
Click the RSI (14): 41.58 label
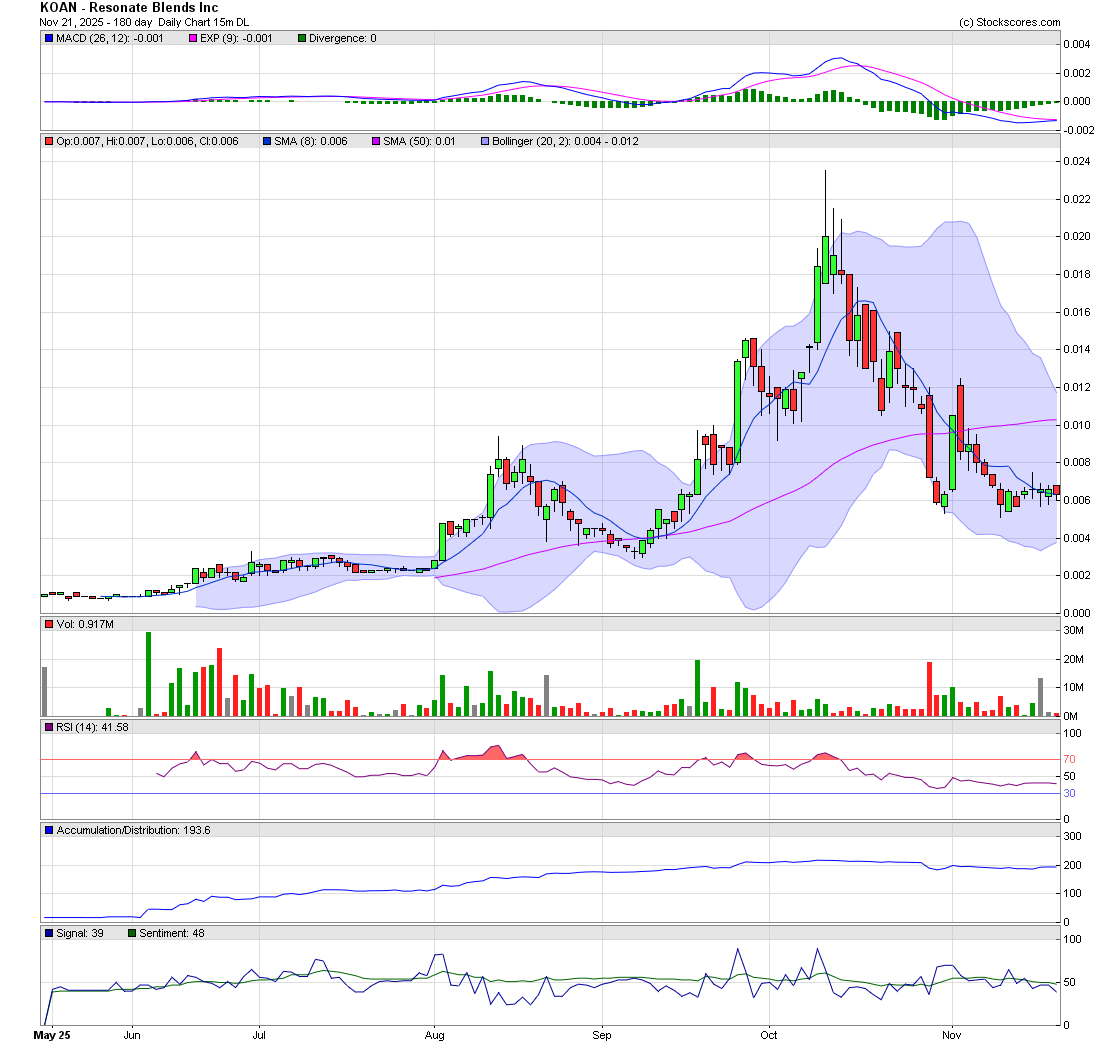(x=93, y=728)
